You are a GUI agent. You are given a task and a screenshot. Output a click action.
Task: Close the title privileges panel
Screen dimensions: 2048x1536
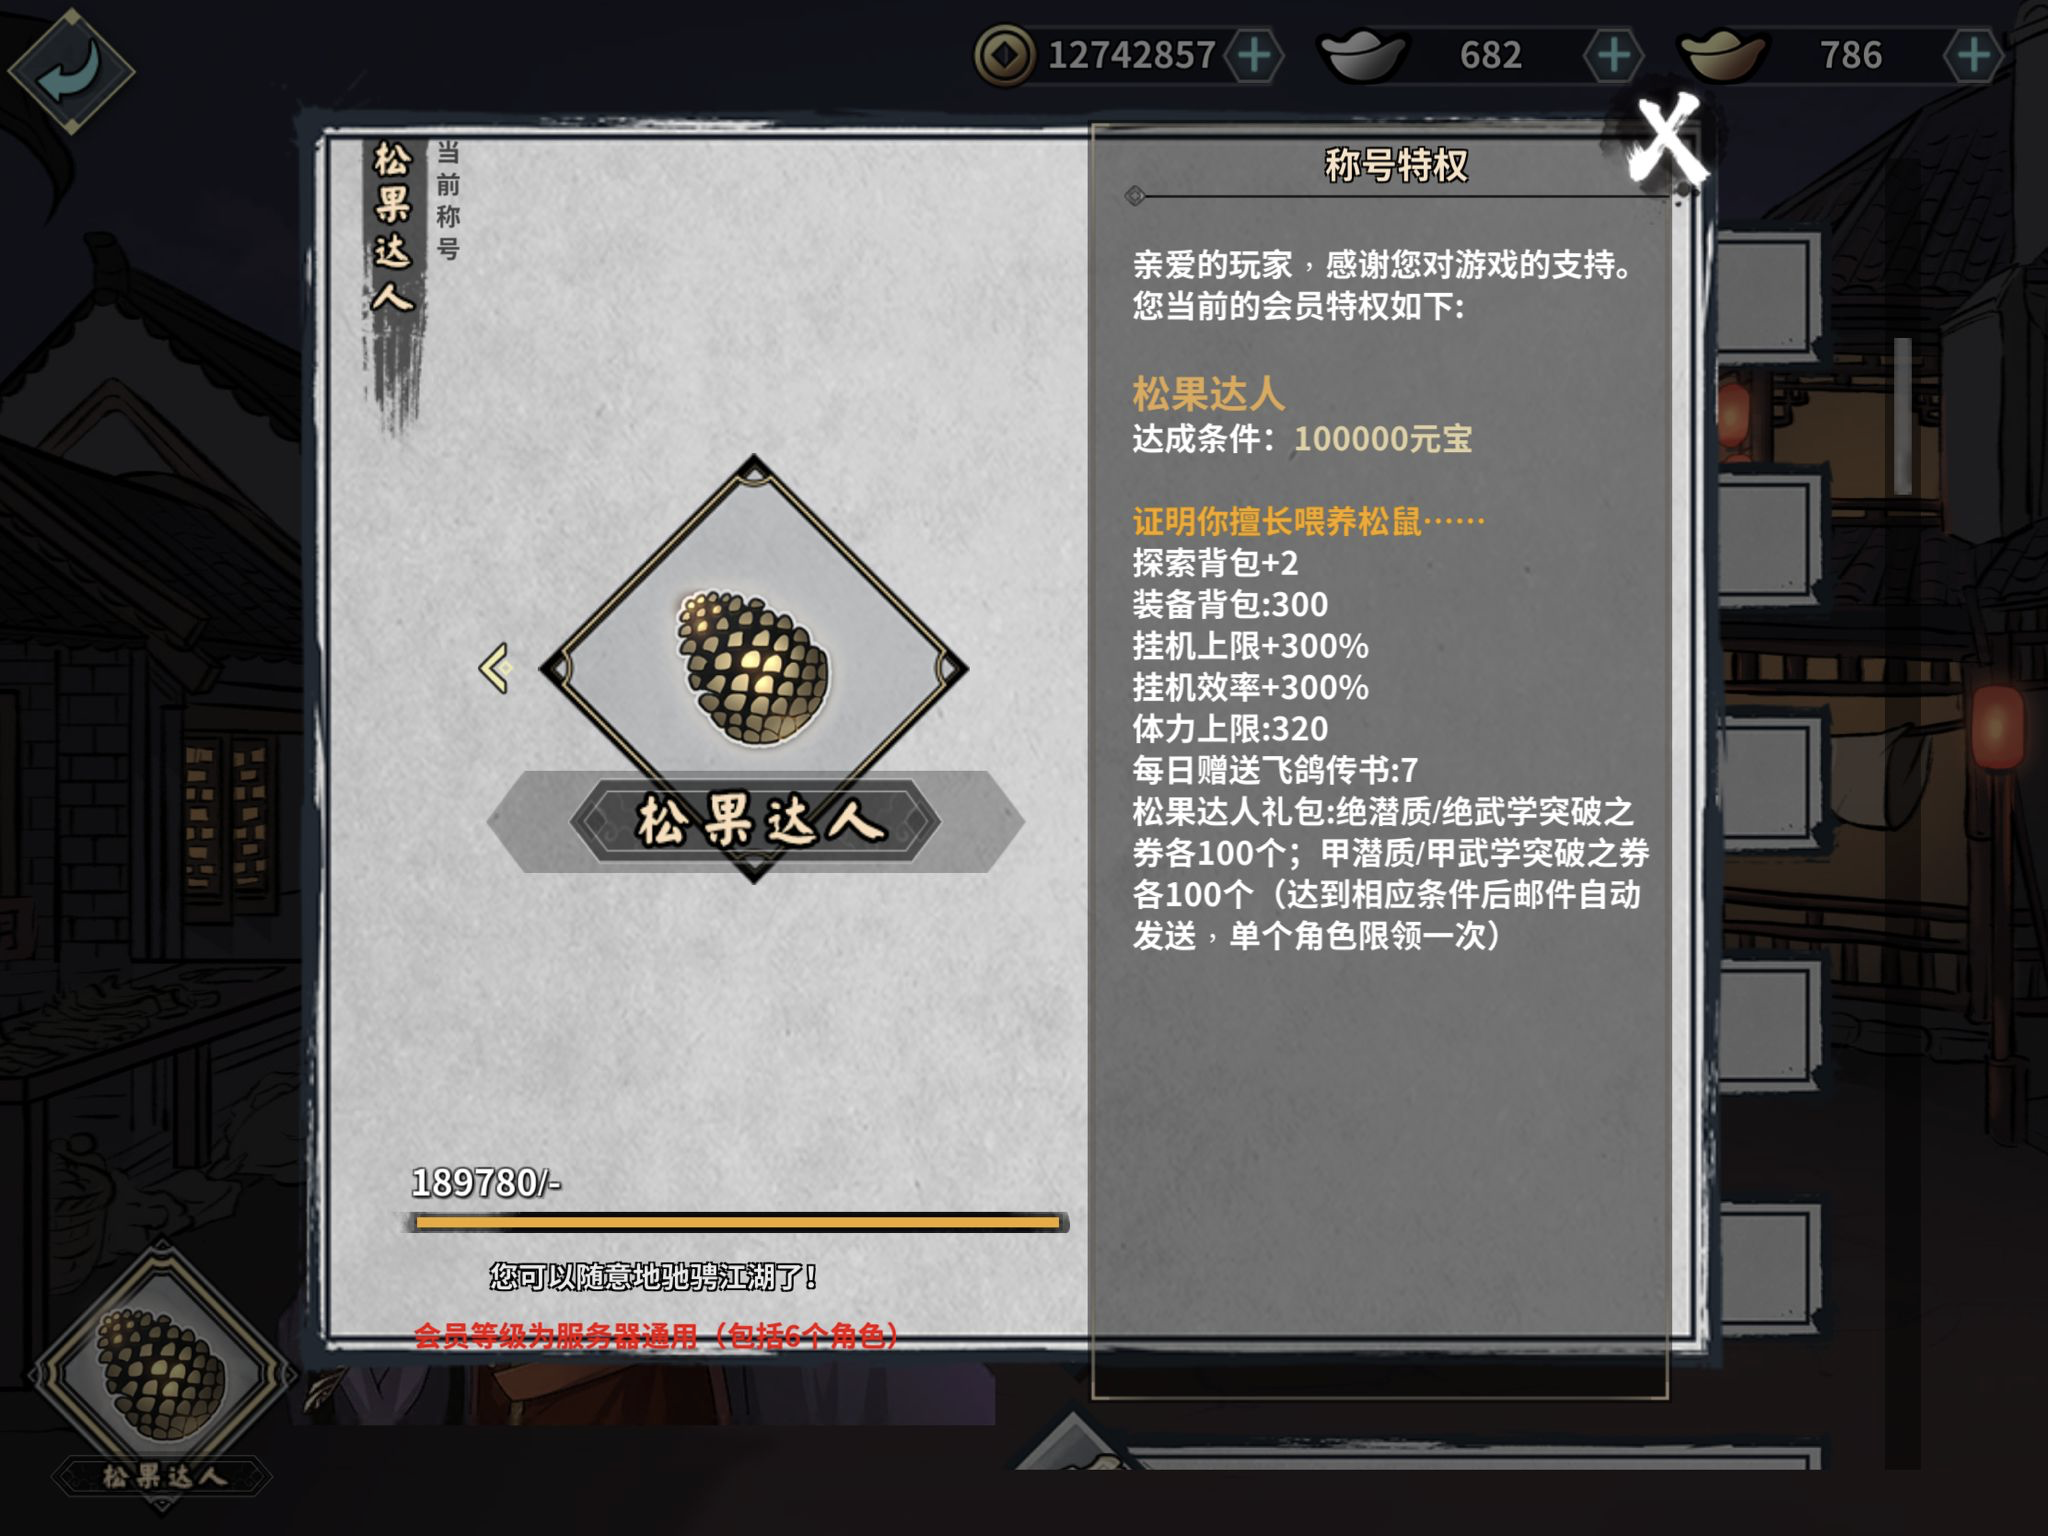pos(1667,141)
